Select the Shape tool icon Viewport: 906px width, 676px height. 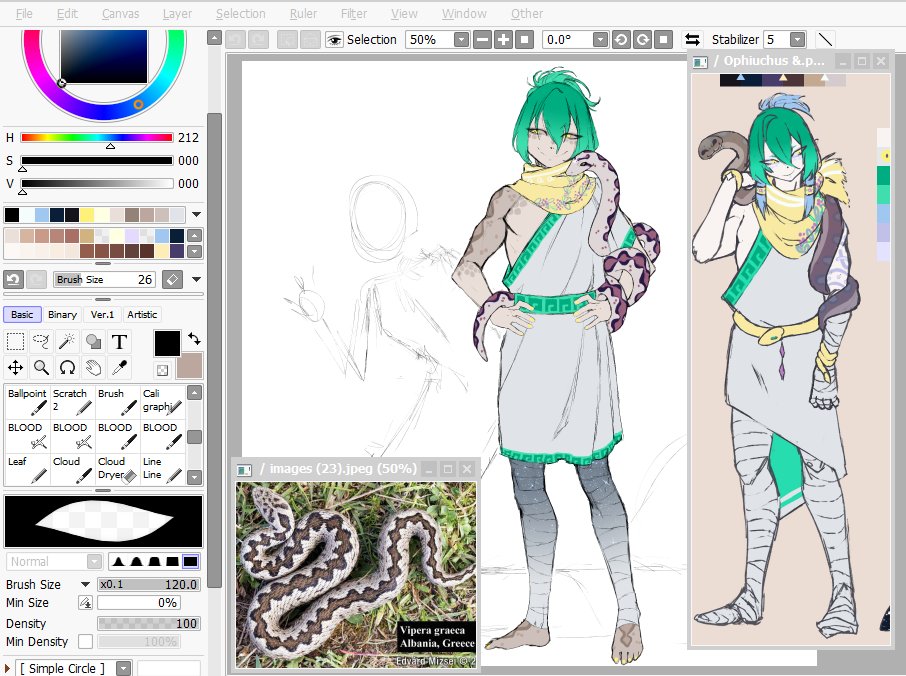[x=93, y=341]
